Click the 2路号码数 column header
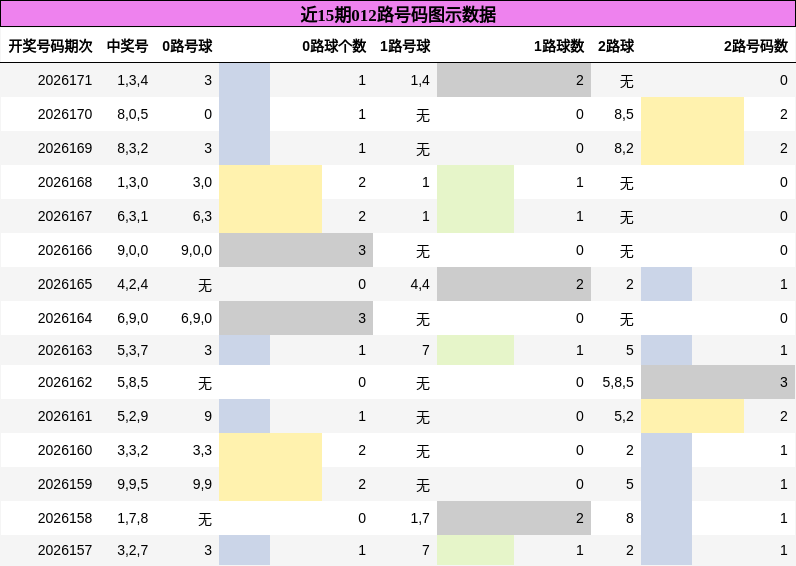 pyautogui.click(x=756, y=46)
